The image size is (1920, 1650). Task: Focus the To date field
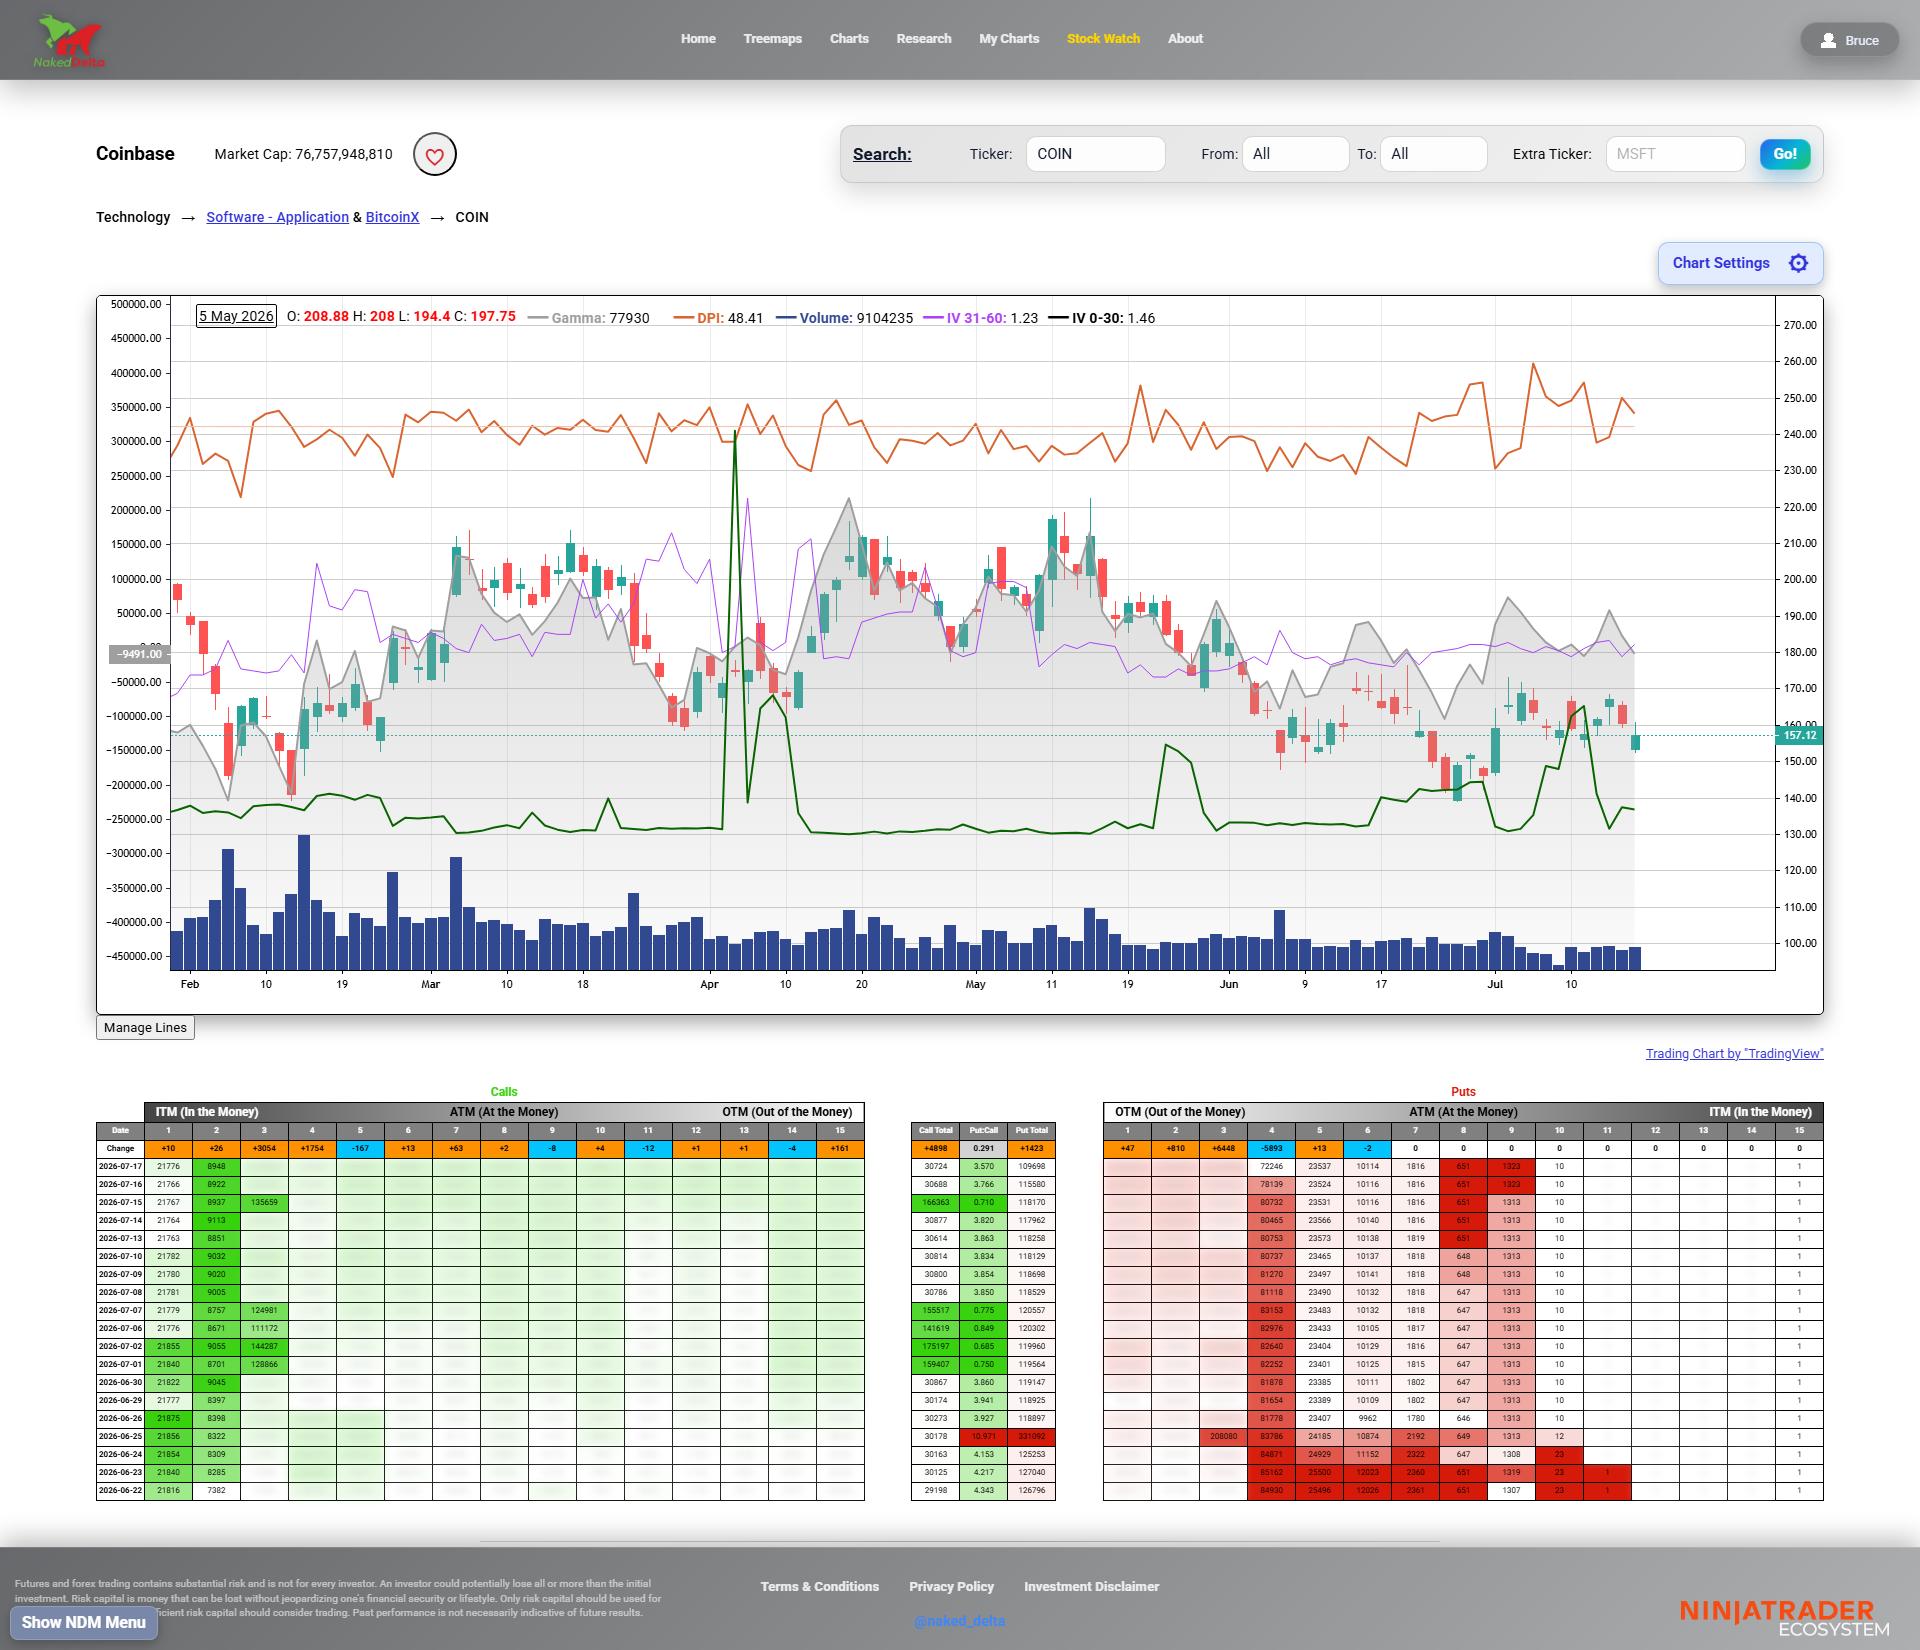[x=1433, y=154]
